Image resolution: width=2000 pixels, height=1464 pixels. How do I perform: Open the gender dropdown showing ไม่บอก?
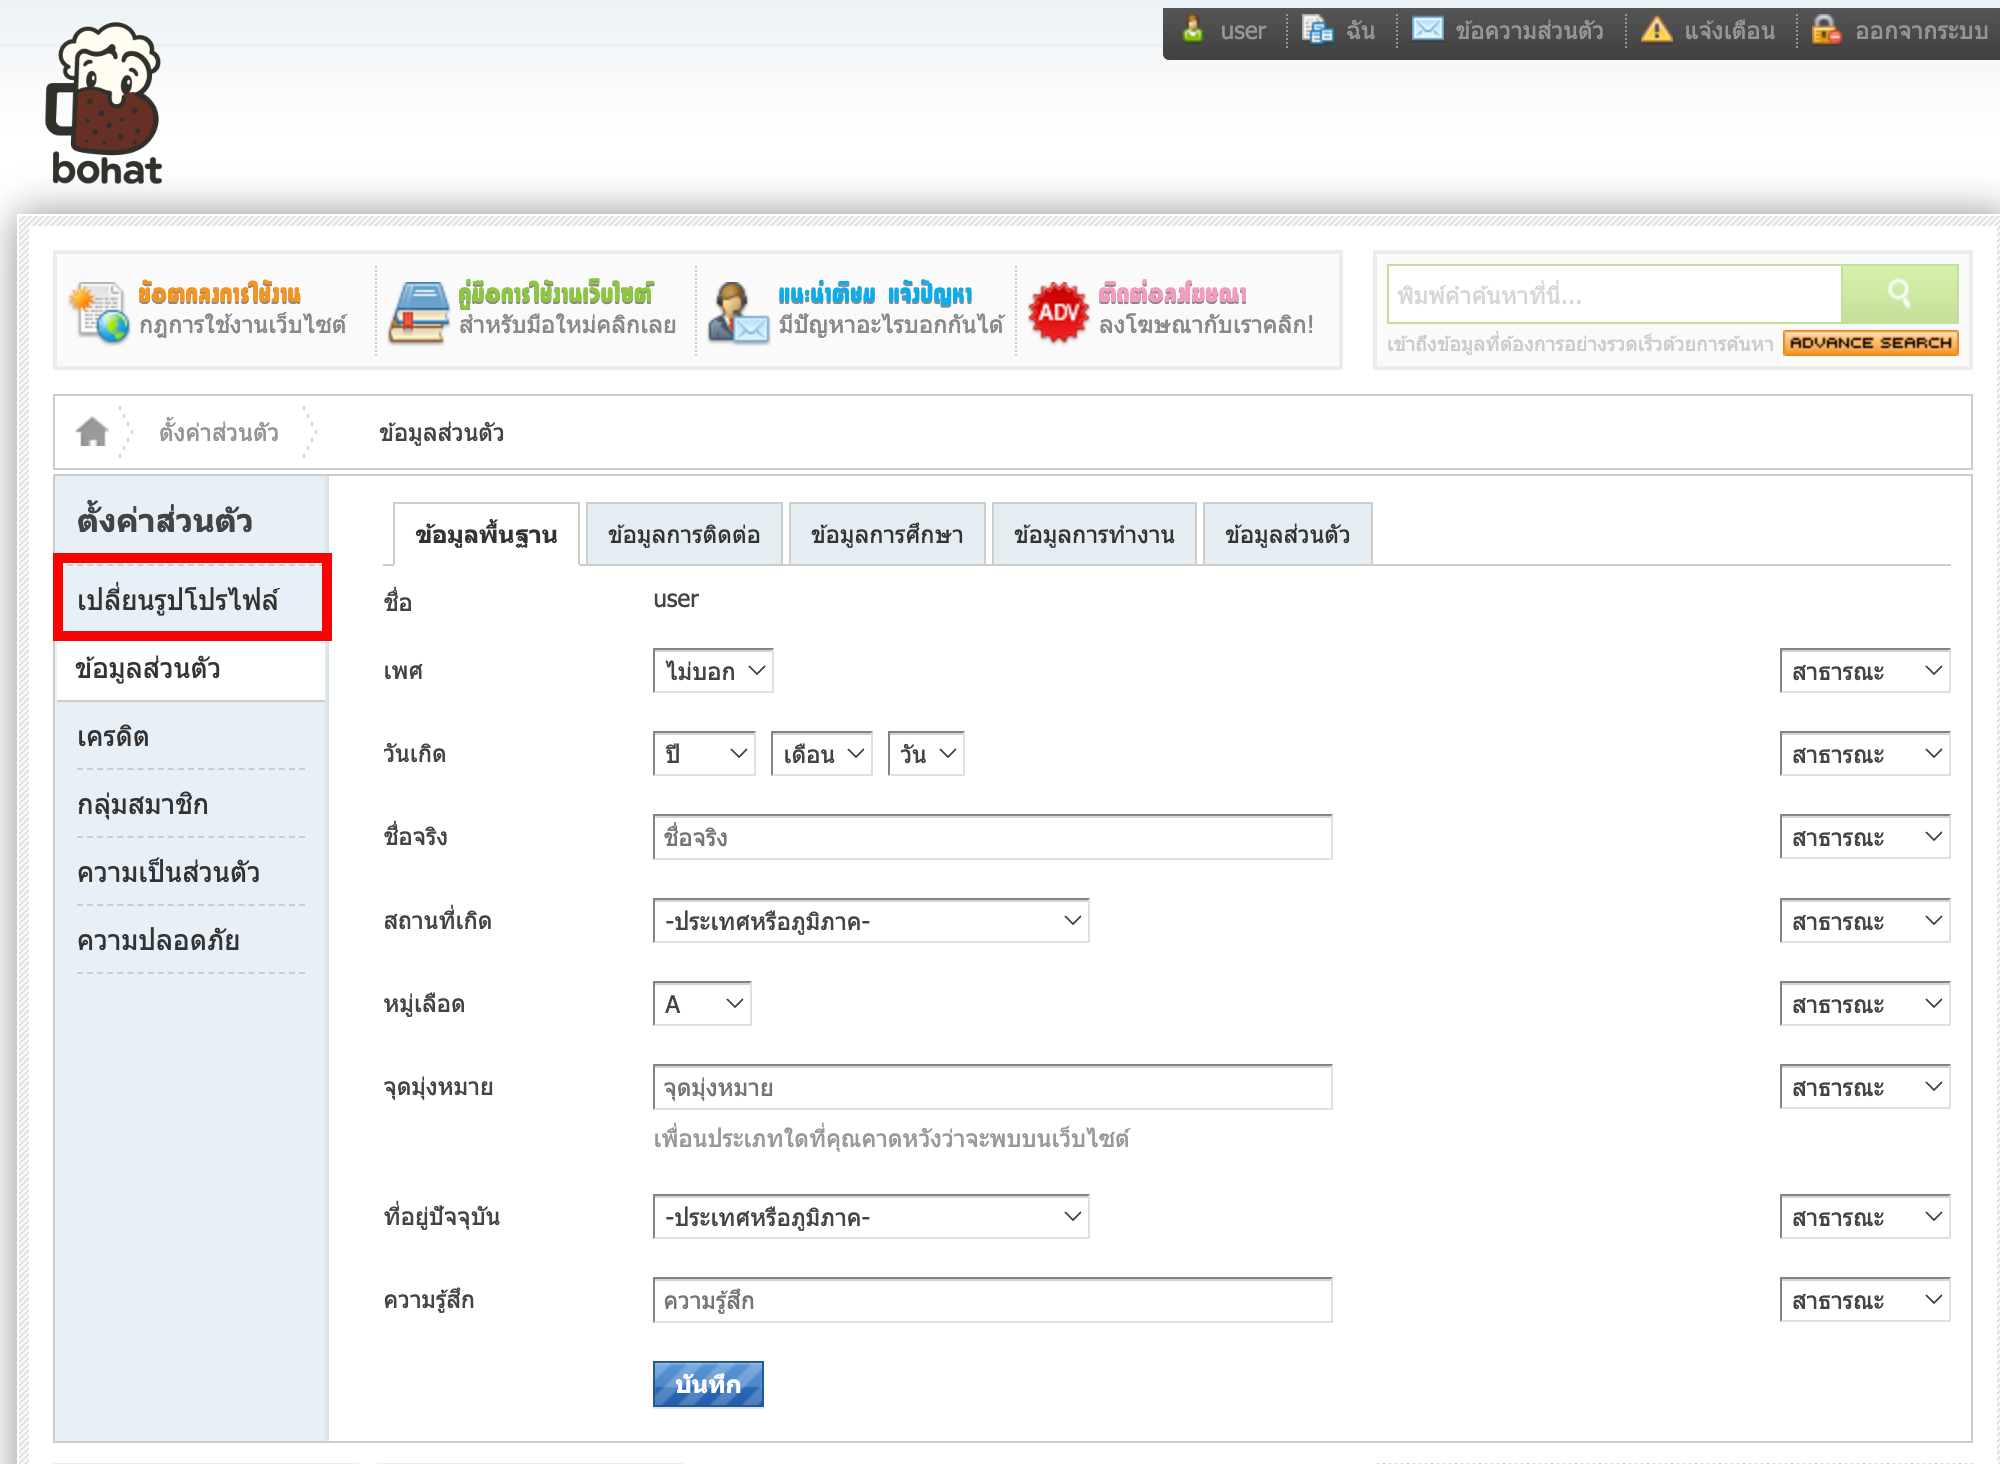pos(713,671)
